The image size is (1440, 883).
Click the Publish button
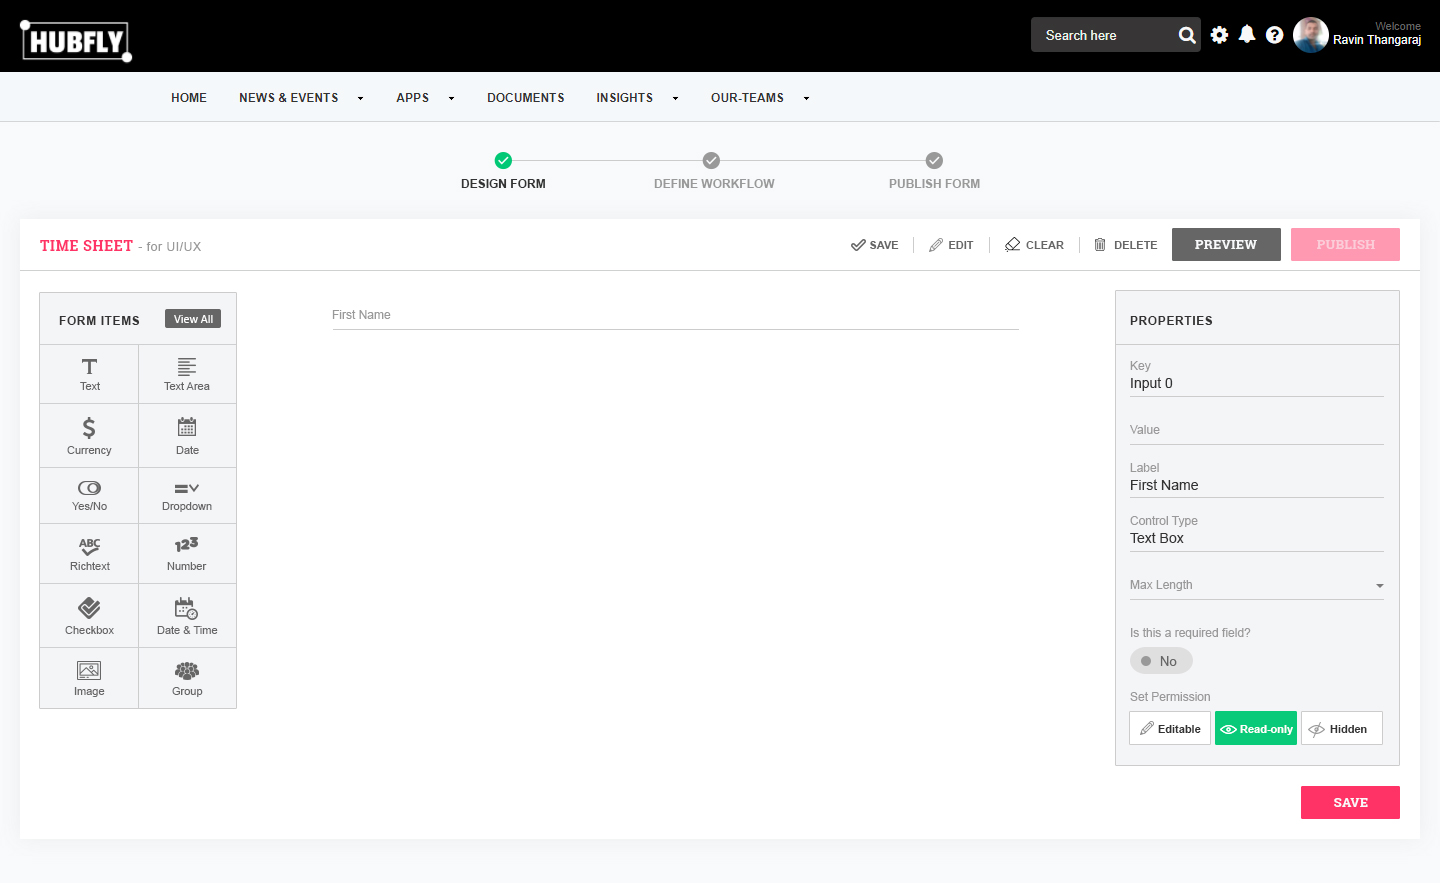click(x=1345, y=244)
